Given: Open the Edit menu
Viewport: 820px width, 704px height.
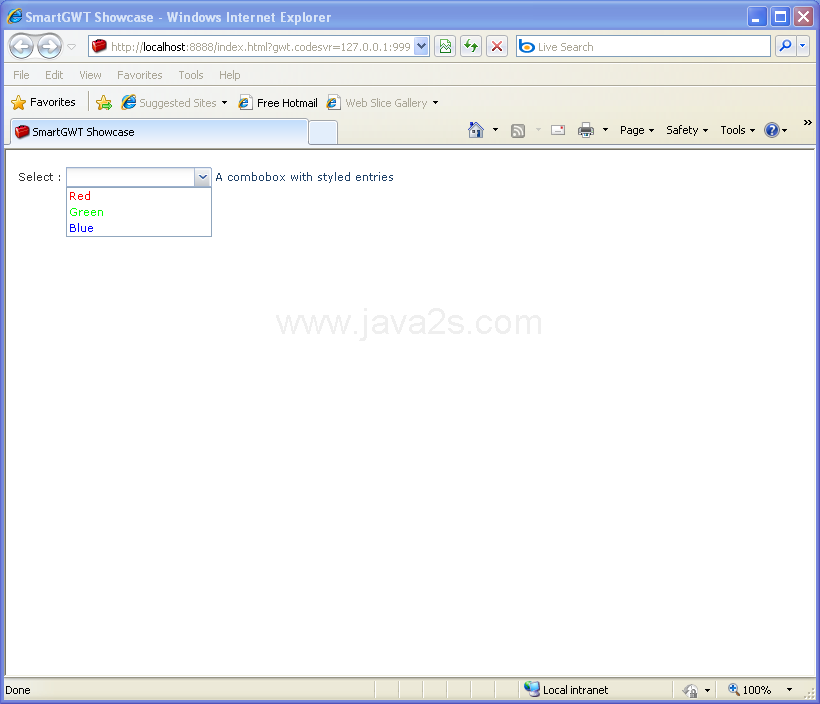Looking at the screenshot, I should click(x=54, y=75).
